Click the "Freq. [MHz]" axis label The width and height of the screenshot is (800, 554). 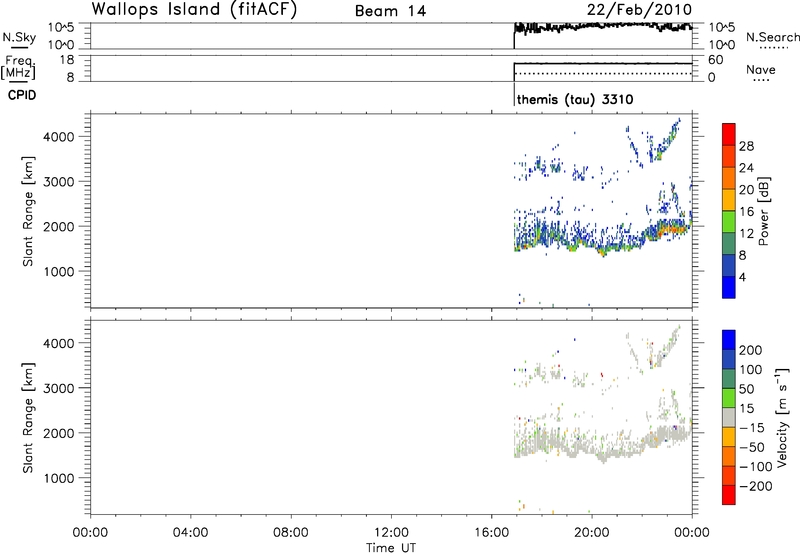[19, 67]
